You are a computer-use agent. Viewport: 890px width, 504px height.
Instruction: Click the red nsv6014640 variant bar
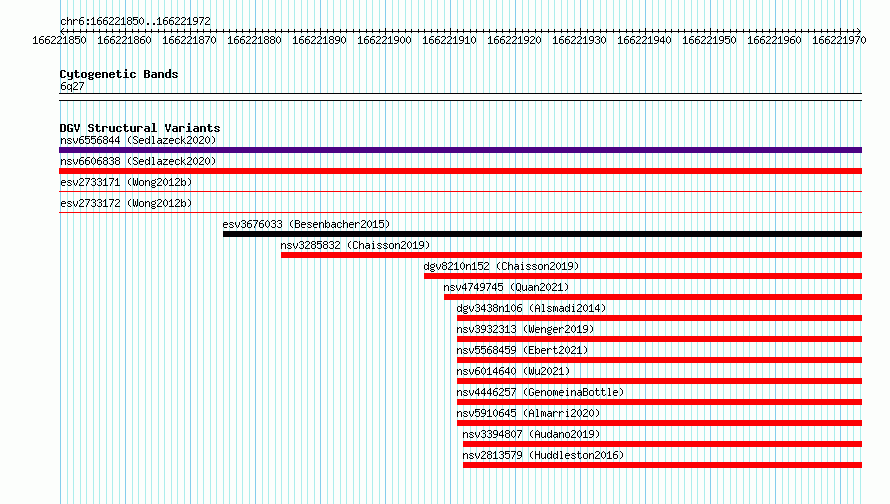(x=660, y=381)
